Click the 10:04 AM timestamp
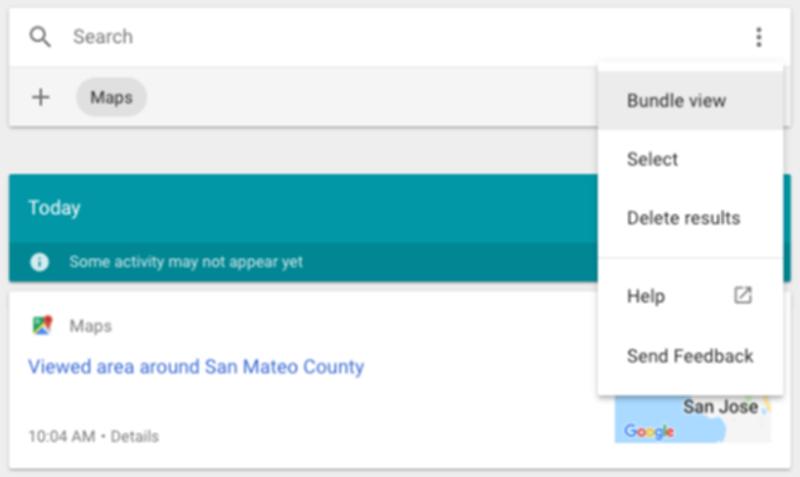The height and width of the screenshot is (477, 800). pyautogui.click(x=63, y=437)
